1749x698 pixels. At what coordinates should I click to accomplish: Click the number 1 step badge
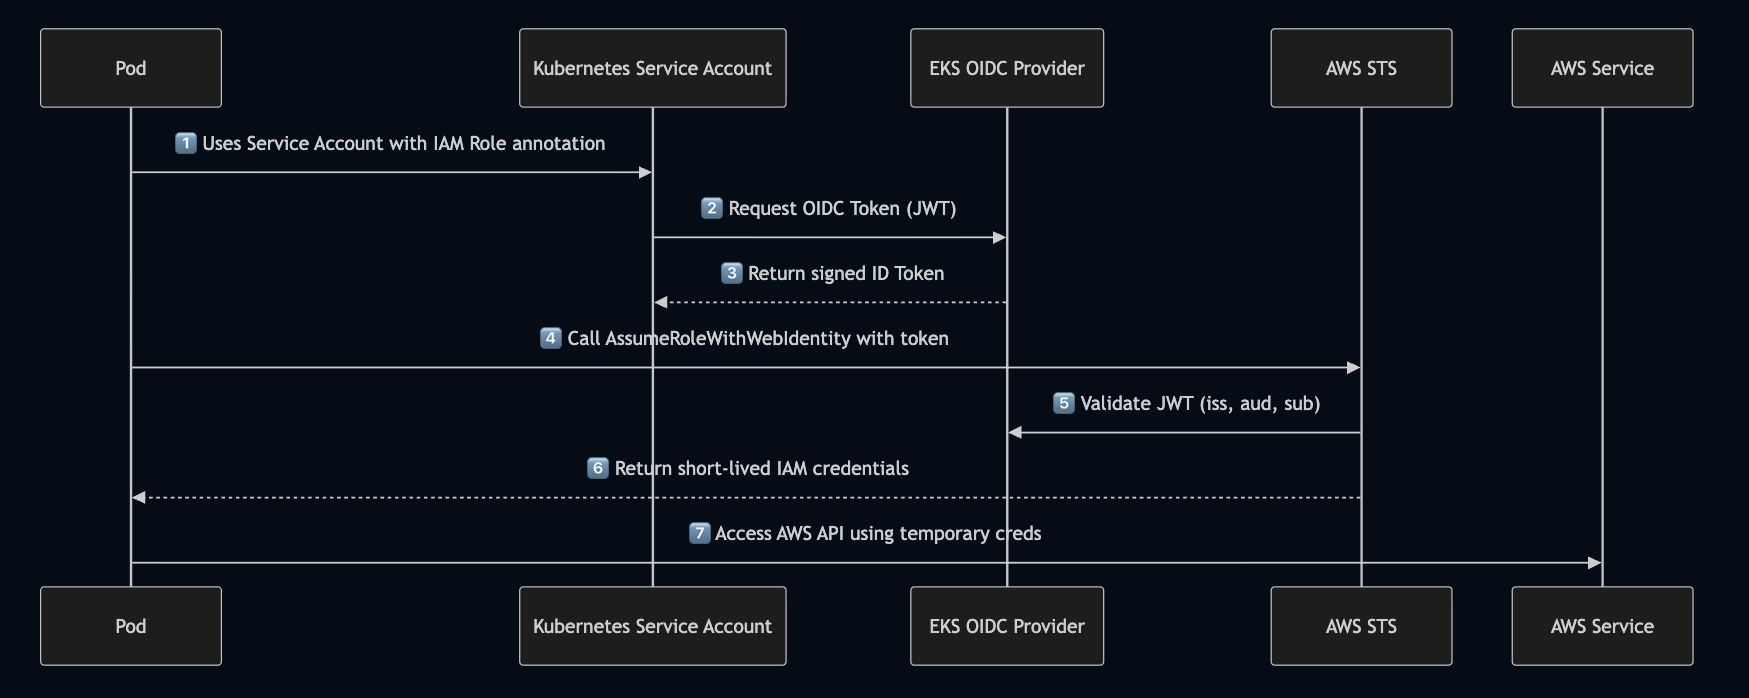click(x=185, y=143)
